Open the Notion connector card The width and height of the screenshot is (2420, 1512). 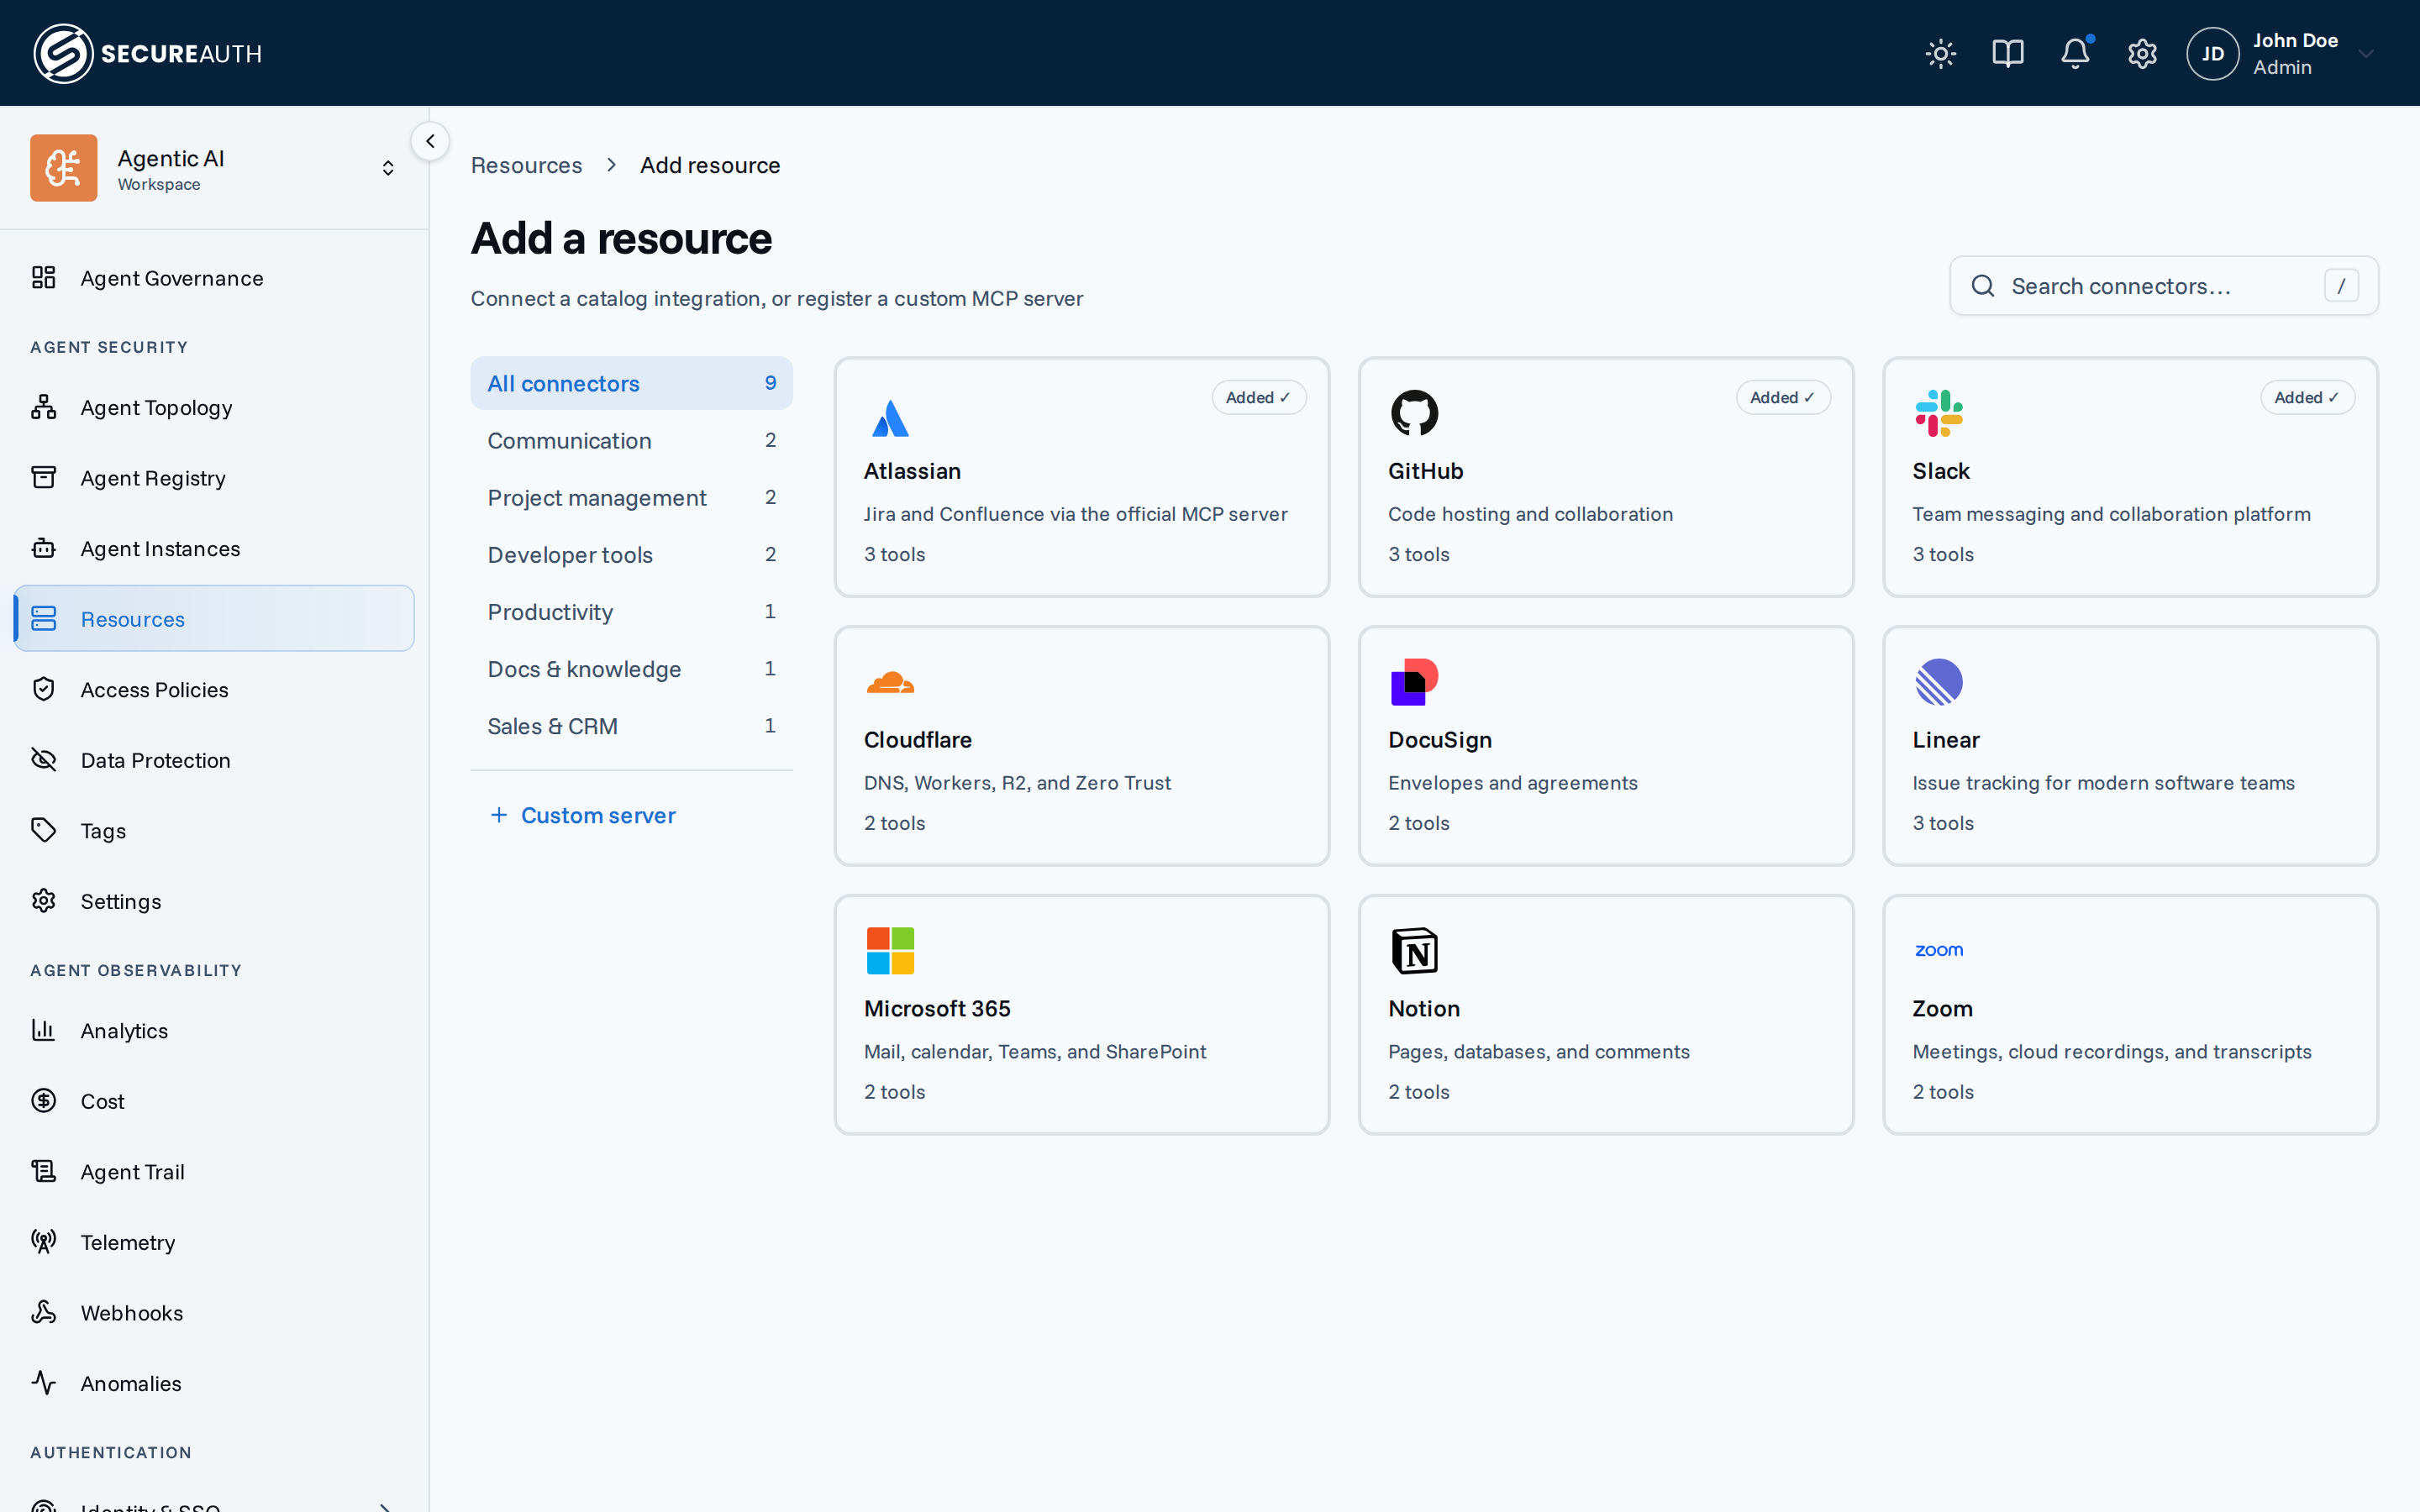(1605, 1015)
